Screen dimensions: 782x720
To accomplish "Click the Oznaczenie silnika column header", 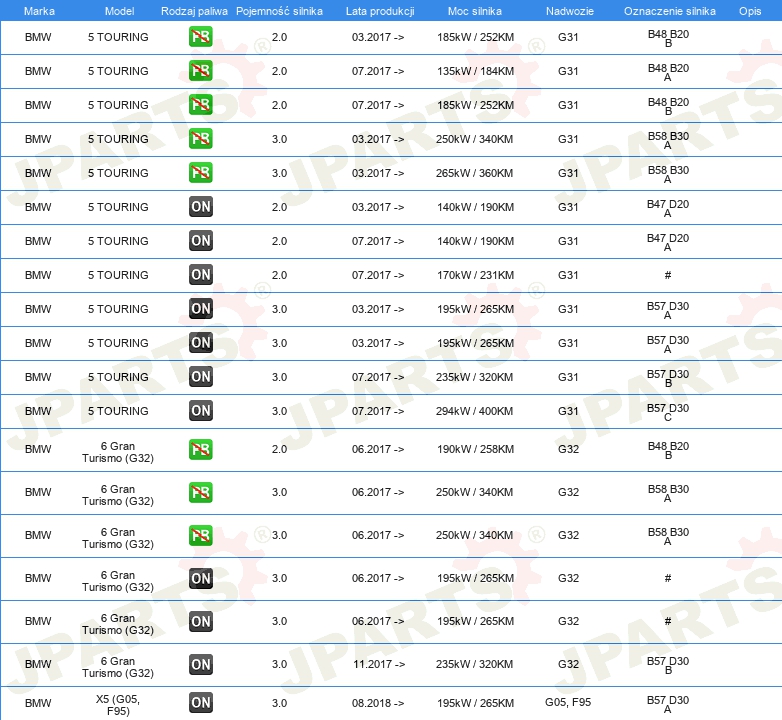I will 670,11.
